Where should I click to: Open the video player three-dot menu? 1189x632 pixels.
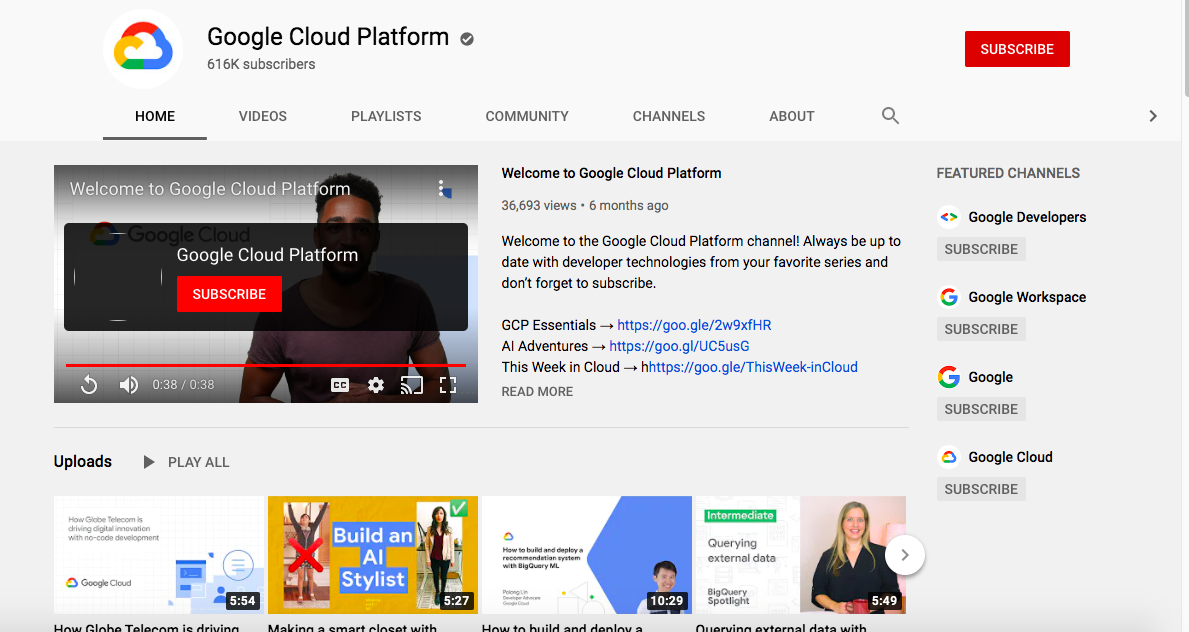pos(441,188)
